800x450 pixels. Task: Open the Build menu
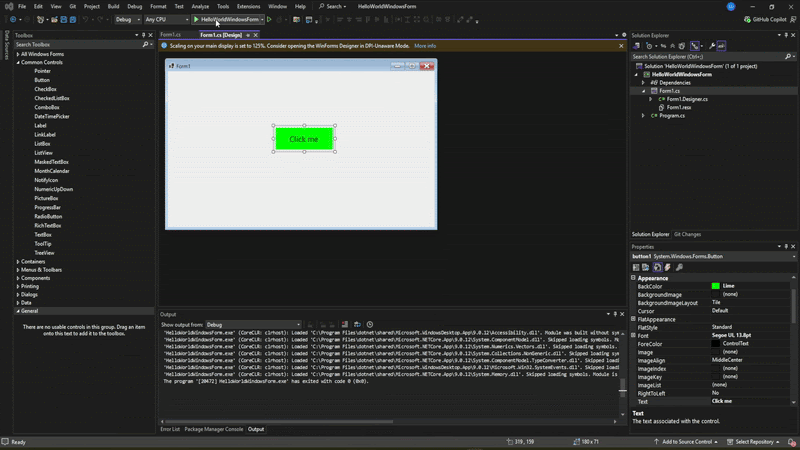[x=113, y=6]
